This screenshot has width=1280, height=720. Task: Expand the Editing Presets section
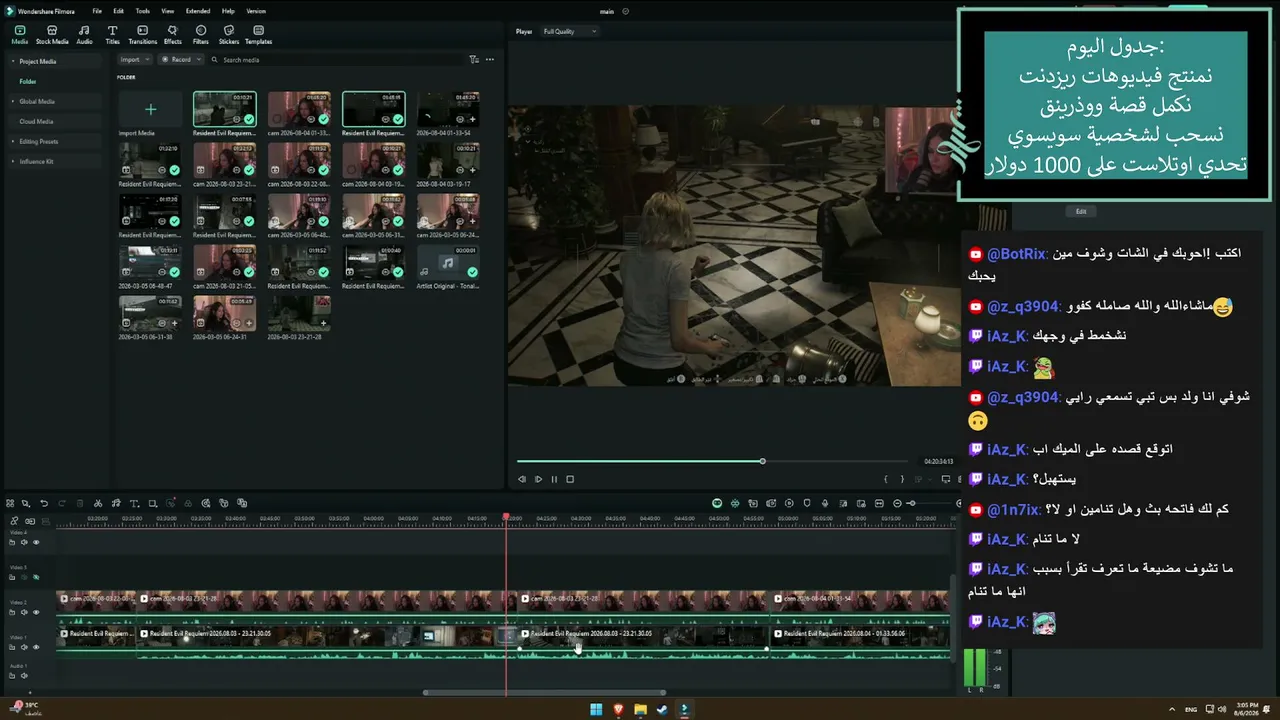[x=12, y=141]
